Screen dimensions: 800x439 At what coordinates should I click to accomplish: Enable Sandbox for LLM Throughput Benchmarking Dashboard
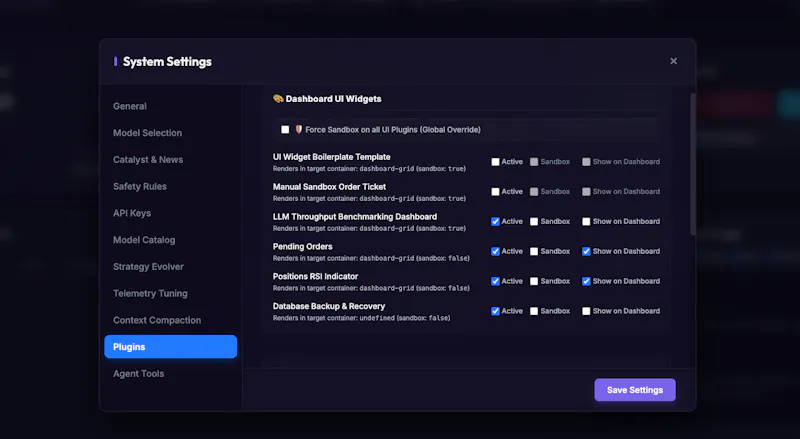point(534,222)
